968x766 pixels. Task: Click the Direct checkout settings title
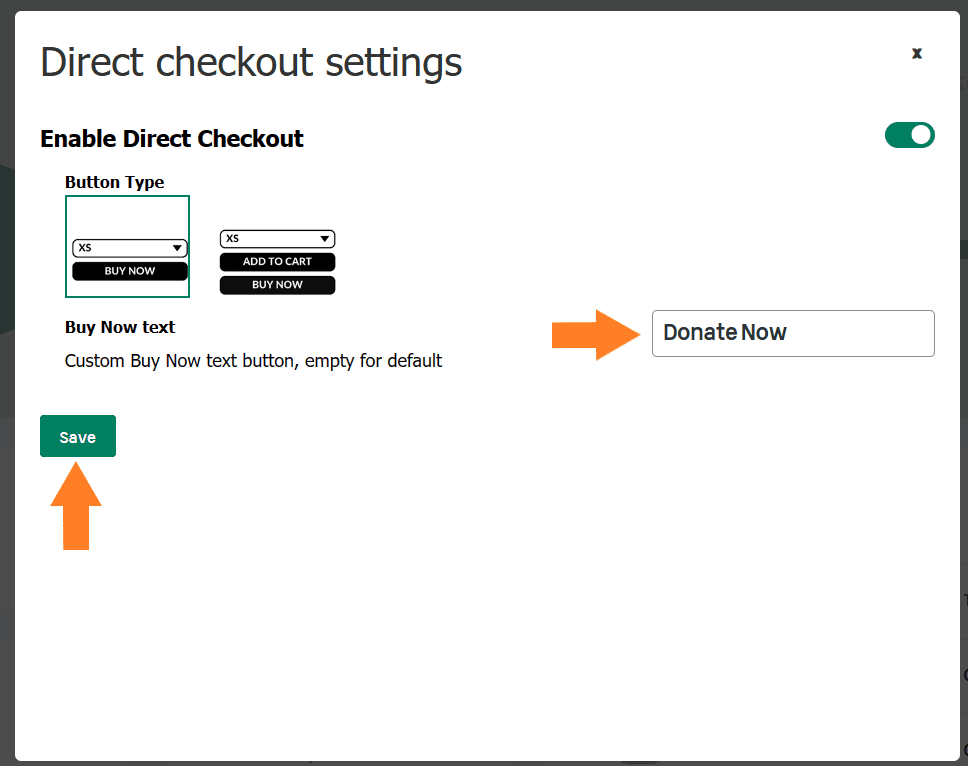point(251,63)
